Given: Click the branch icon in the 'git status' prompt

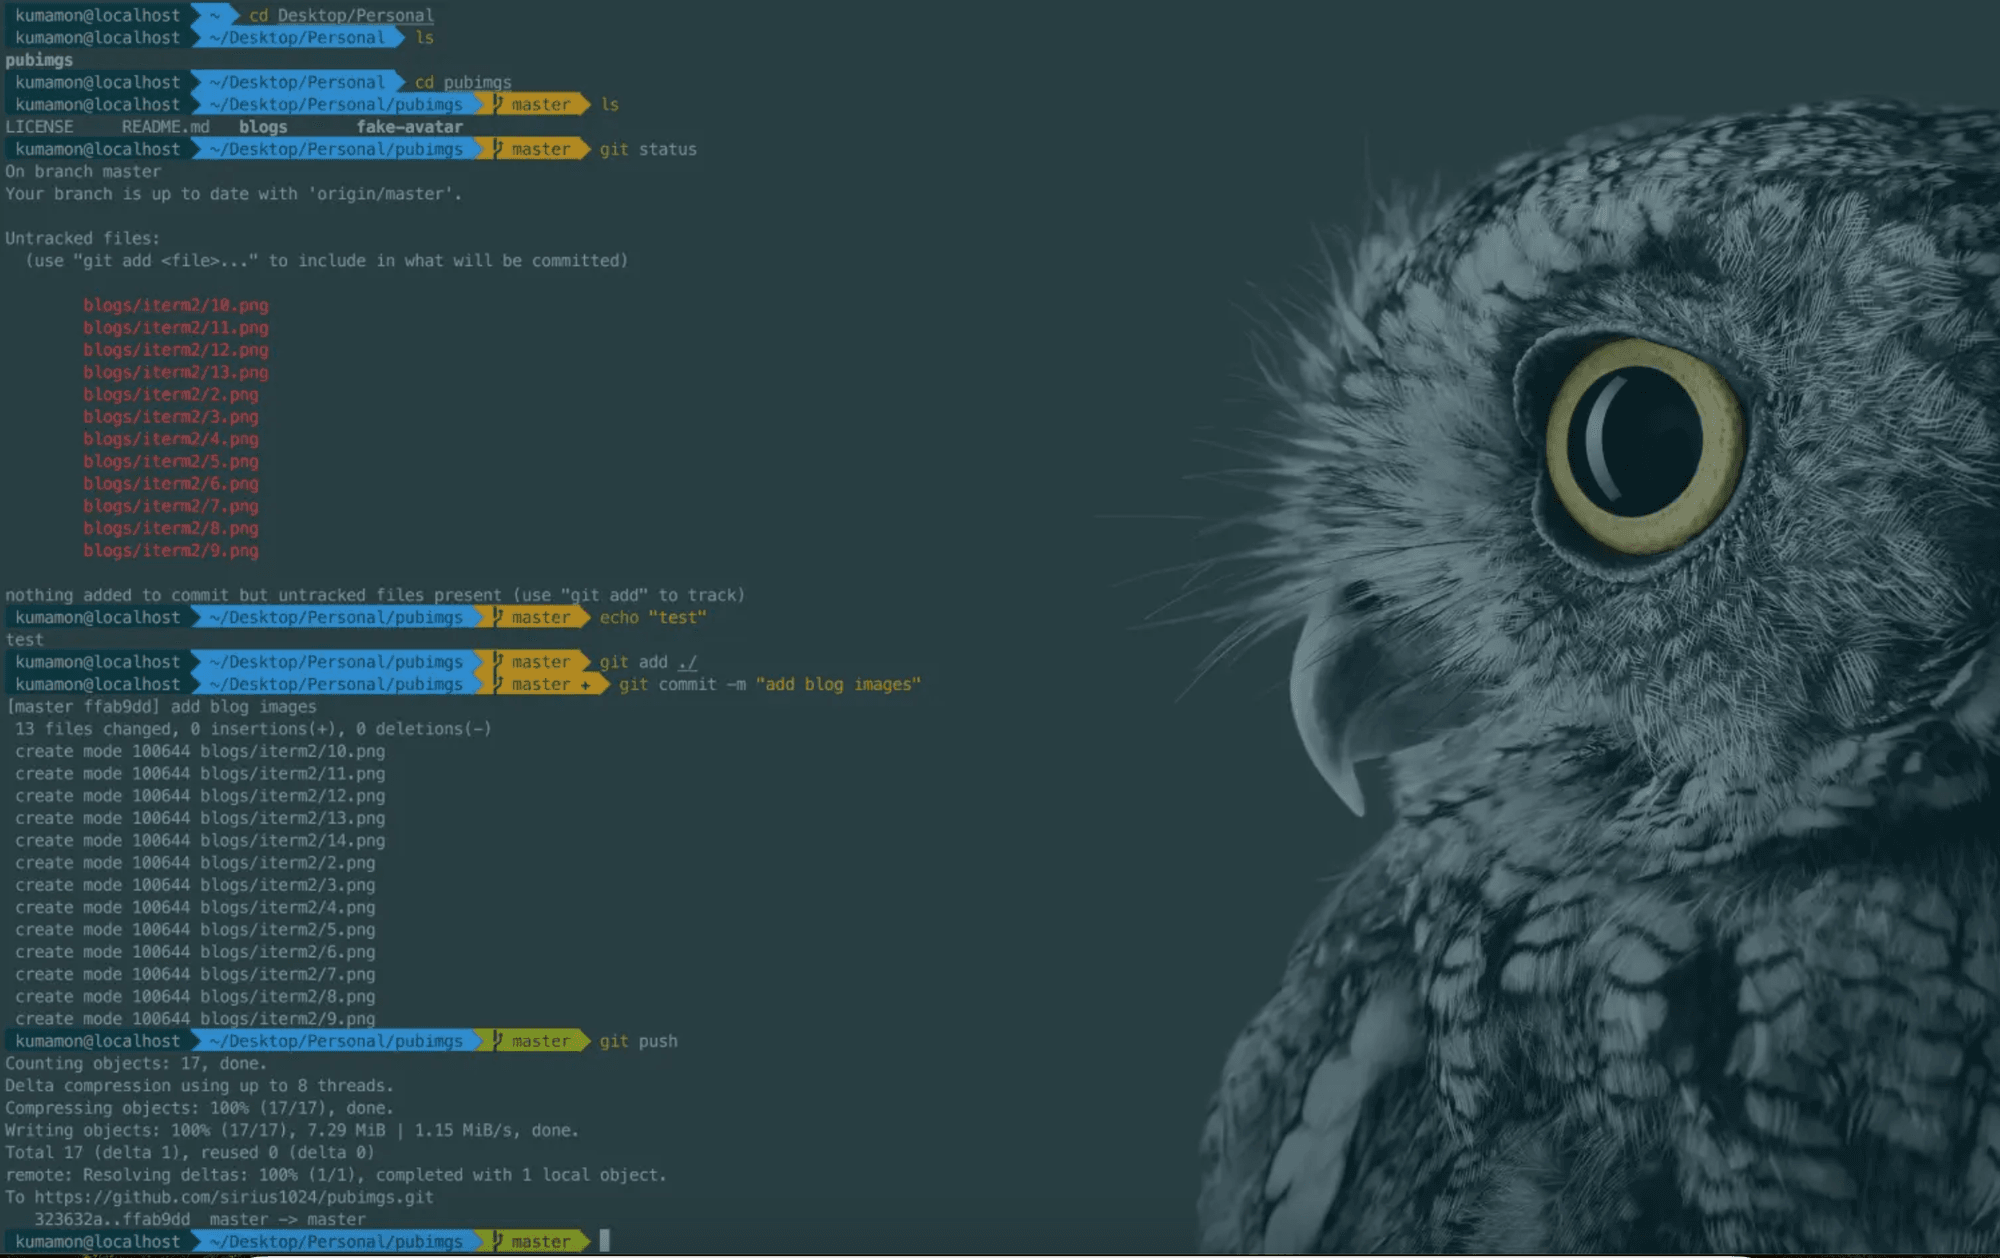Looking at the screenshot, I should click(498, 149).
